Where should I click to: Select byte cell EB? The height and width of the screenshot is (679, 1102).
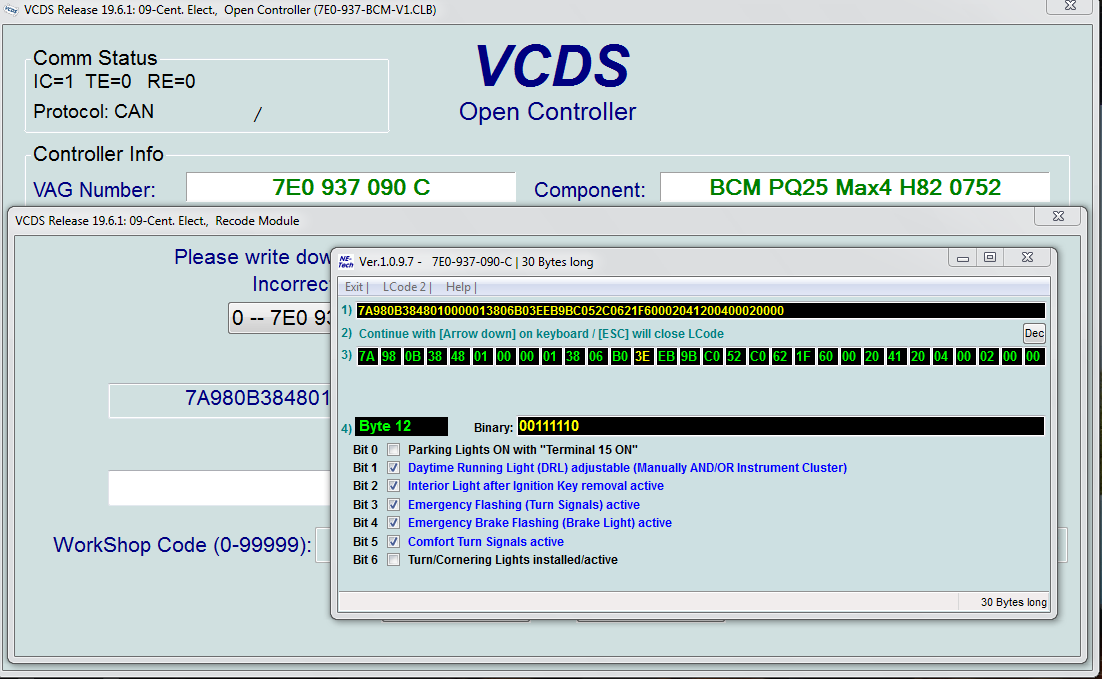pyautogui.click(x=666, y=356)
